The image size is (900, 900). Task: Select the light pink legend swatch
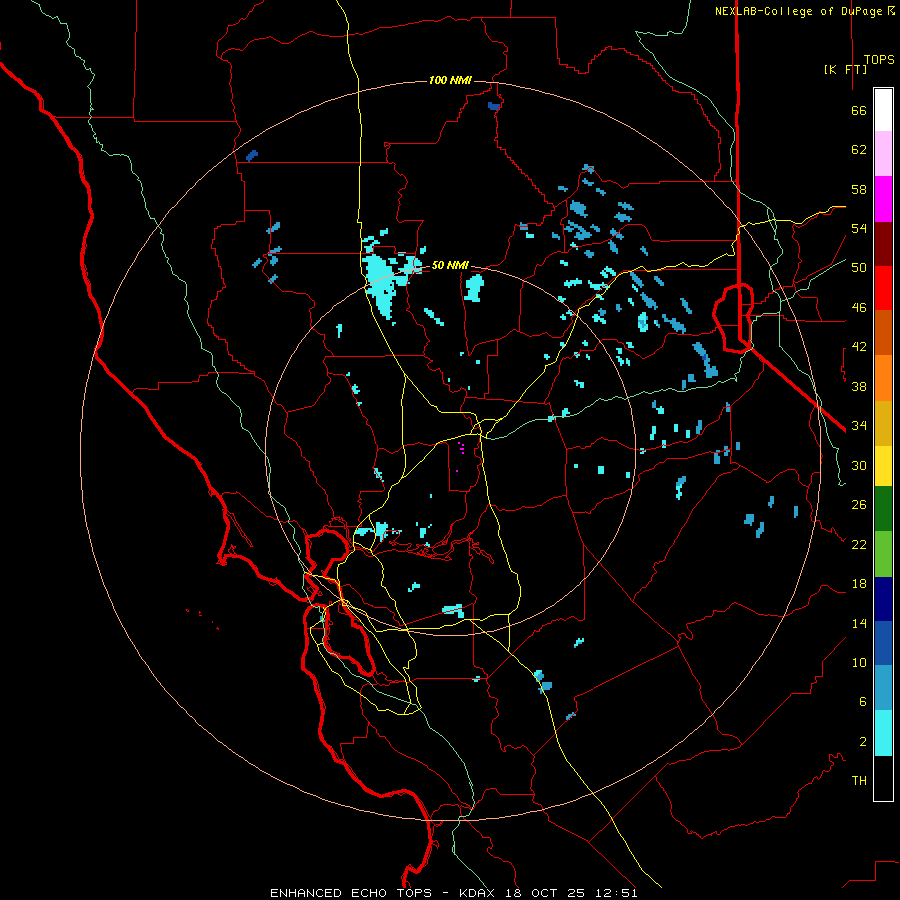pos(883,154)
